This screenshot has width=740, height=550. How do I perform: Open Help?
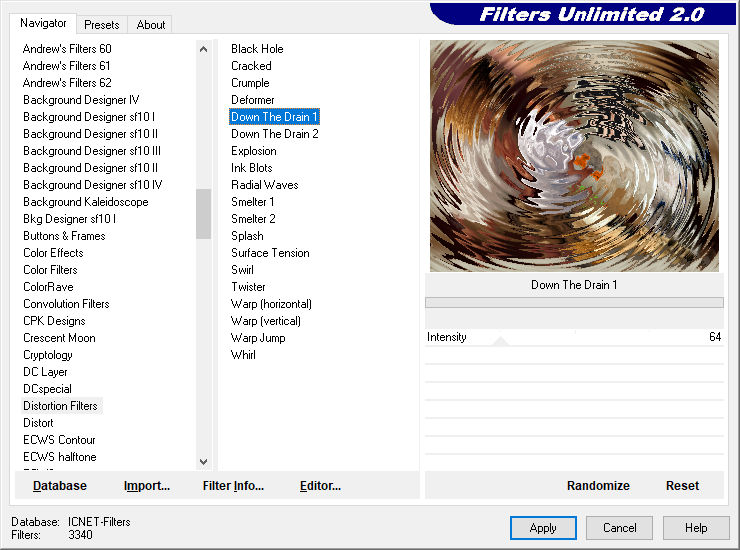[x=696, y=528]
